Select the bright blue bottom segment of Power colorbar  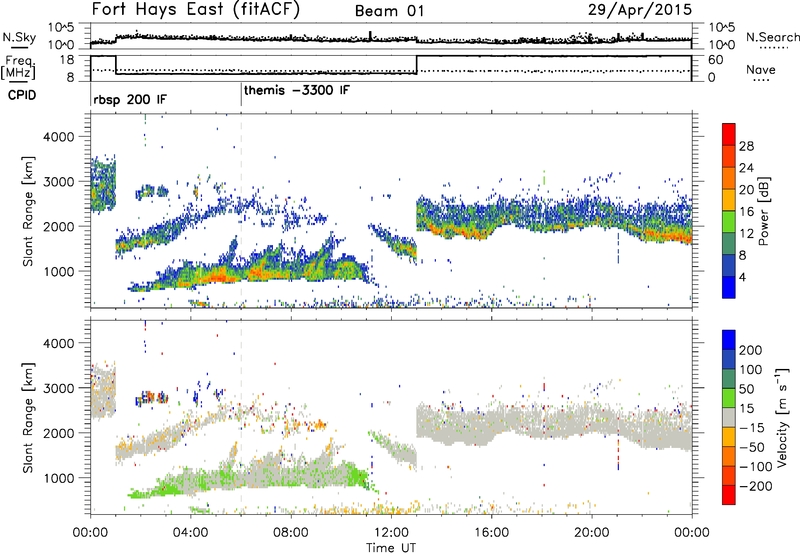point(729,287)
